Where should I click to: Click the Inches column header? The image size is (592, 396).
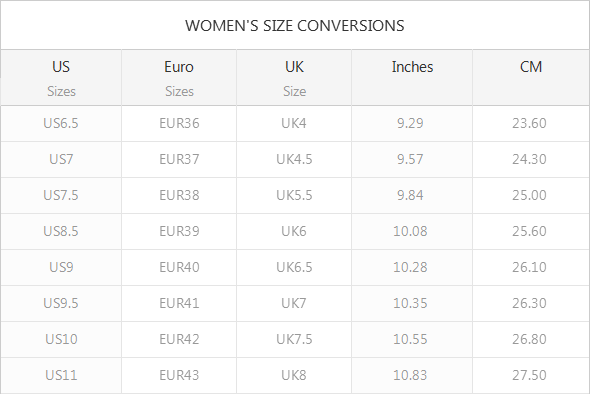coord(412,78)
